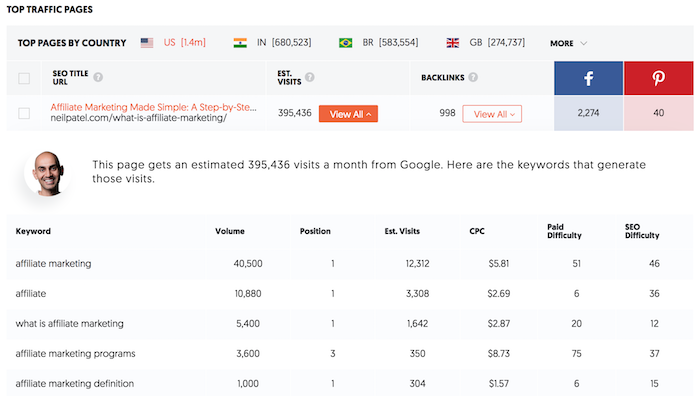Select the United States flag icon
This screenshot has height=396, width=700.
click(x=147, y=43)
